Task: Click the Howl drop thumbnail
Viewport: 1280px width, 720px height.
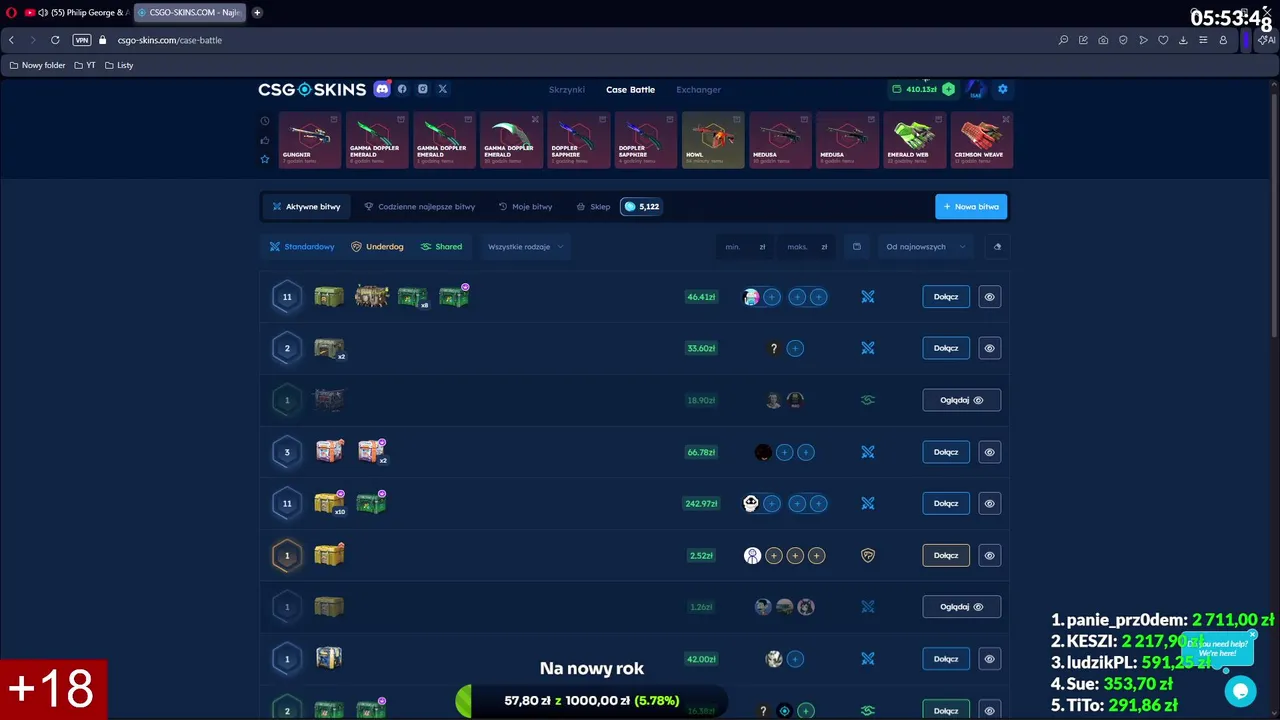Action: 713,140
